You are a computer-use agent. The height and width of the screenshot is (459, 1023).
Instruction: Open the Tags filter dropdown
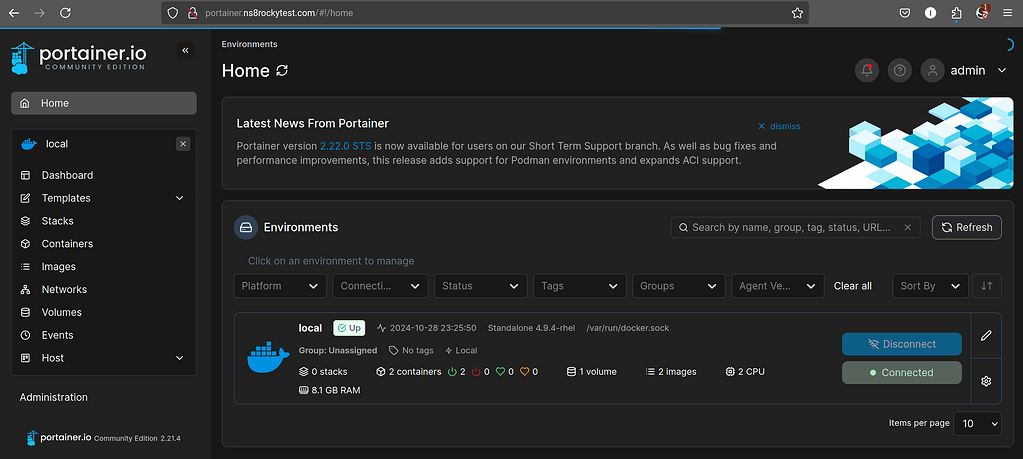click(x=579, y=286)
